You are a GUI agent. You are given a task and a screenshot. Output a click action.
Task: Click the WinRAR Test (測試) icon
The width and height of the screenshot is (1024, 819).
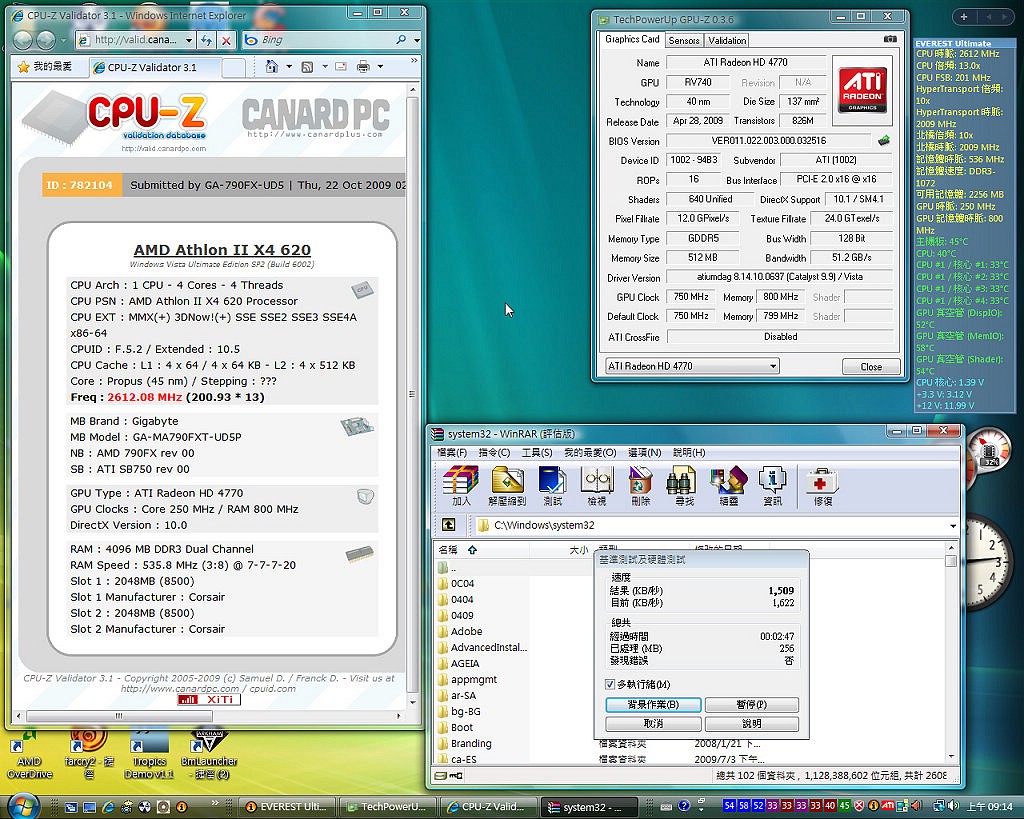tap(552, 486)
